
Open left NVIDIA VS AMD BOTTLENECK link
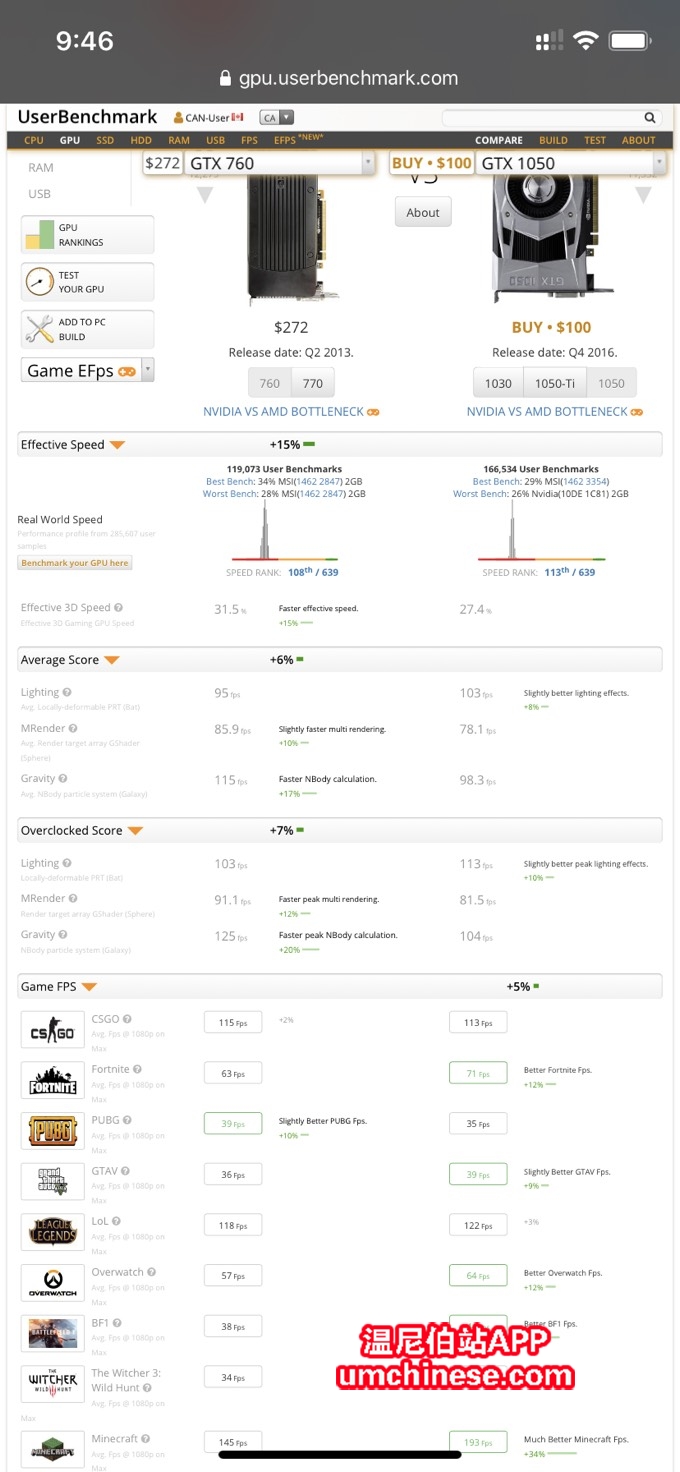click(291, 411)
